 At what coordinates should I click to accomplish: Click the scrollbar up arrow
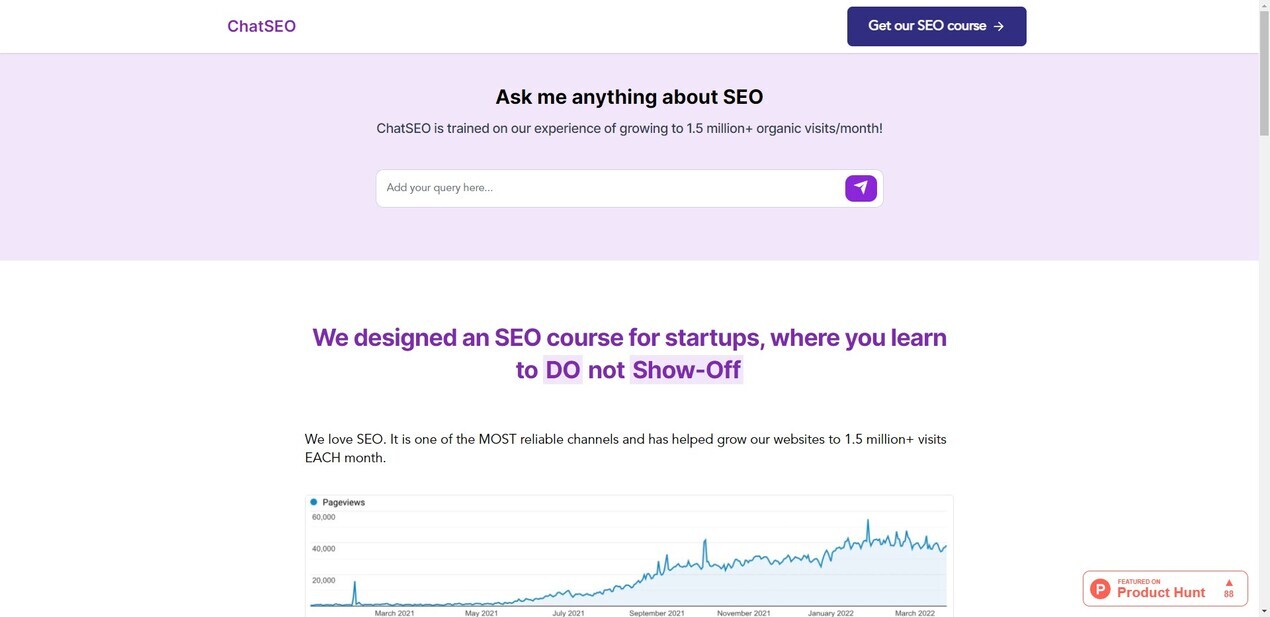[1264, 6]
